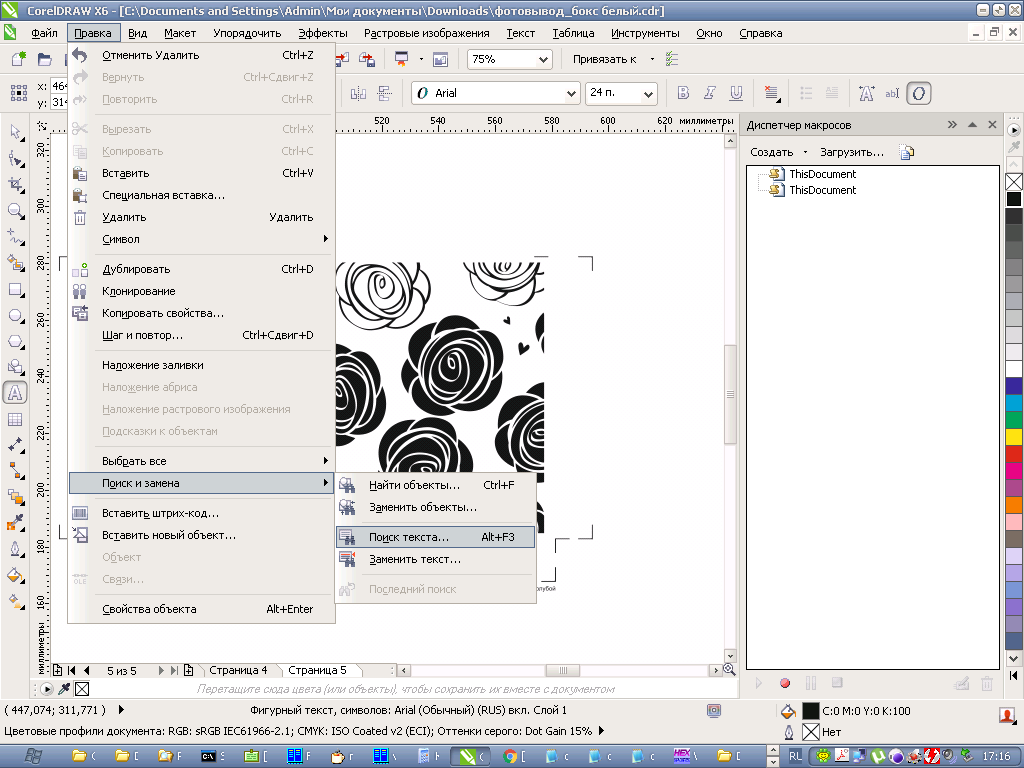The width and height of the screenshot is (1024, 768).
Task: Select the Shape edit tool
Action: tap(15, 159)
